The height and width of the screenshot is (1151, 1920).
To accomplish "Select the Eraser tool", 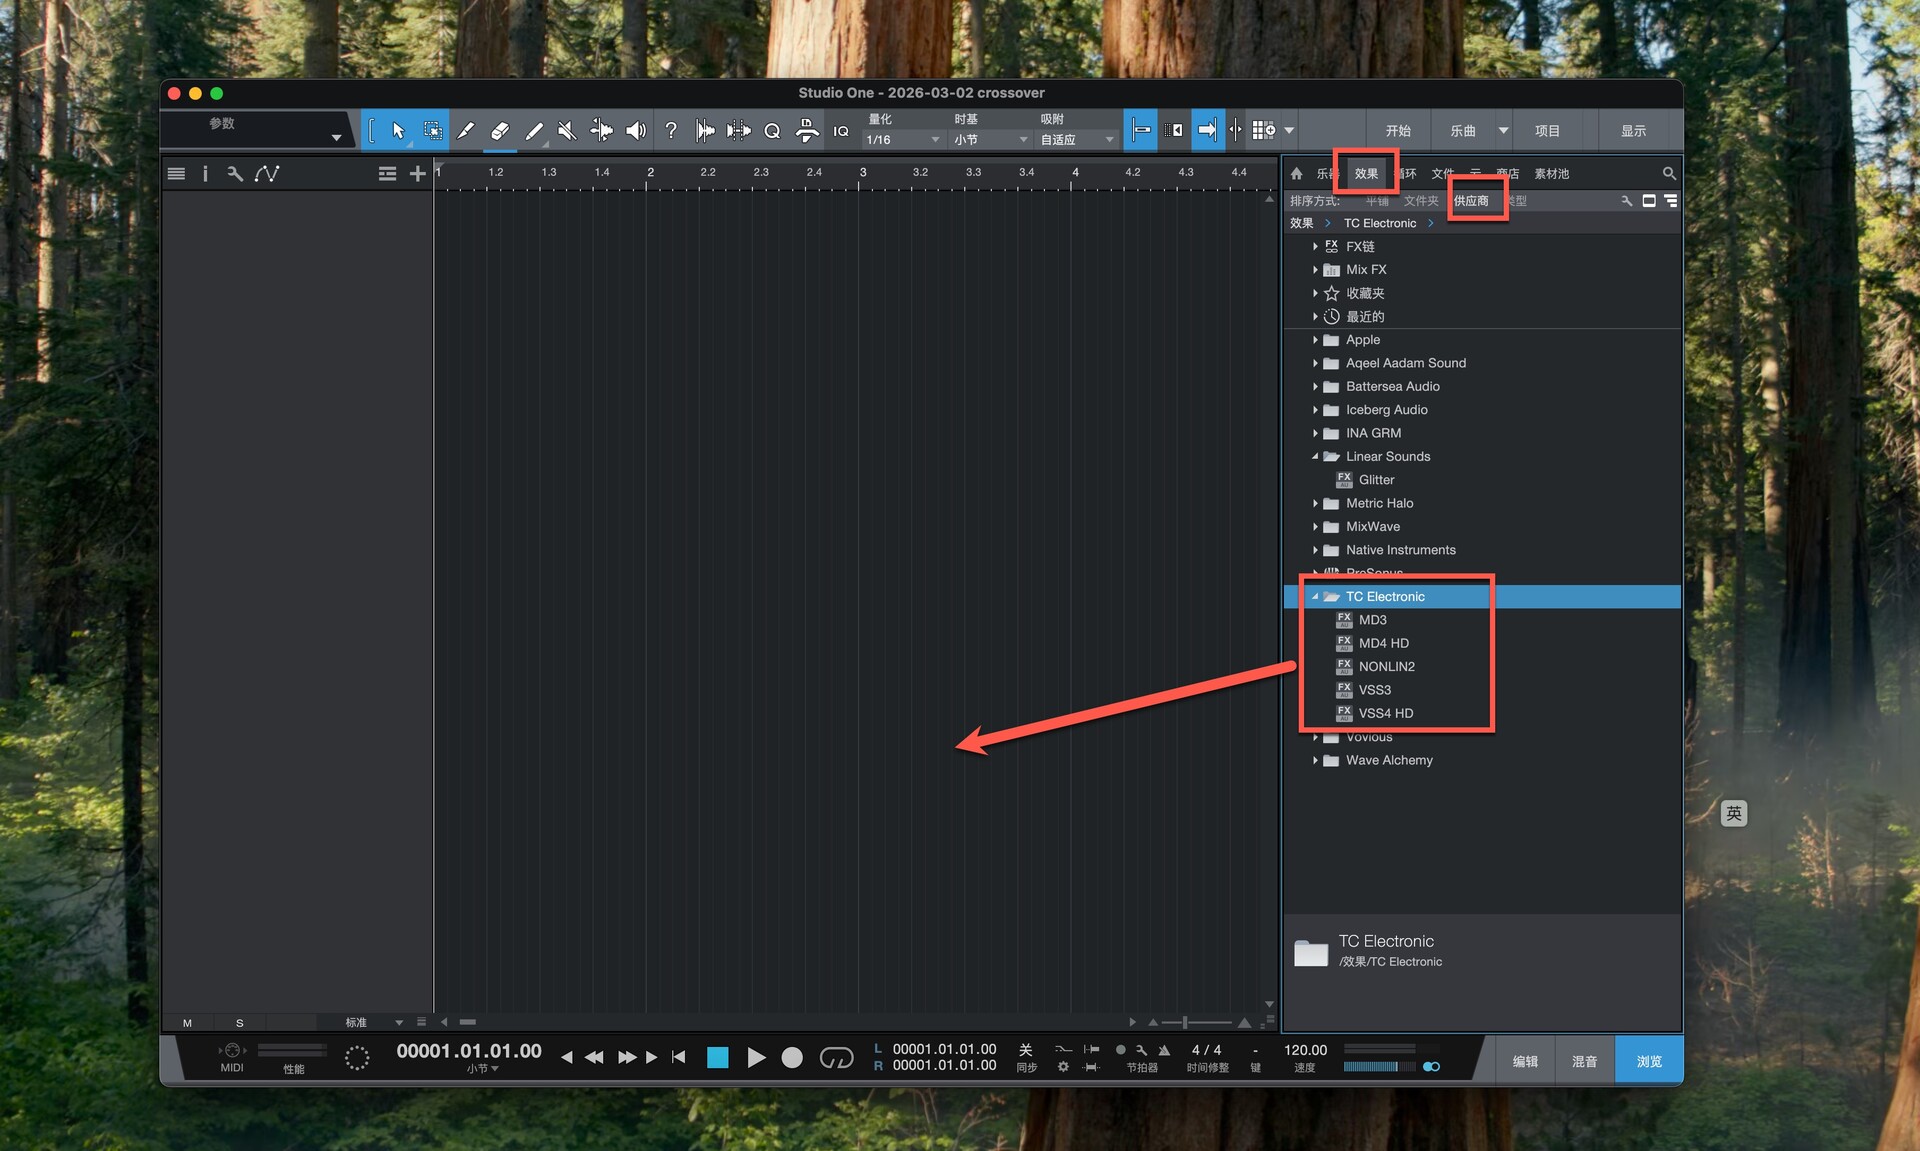I will 500,131.
